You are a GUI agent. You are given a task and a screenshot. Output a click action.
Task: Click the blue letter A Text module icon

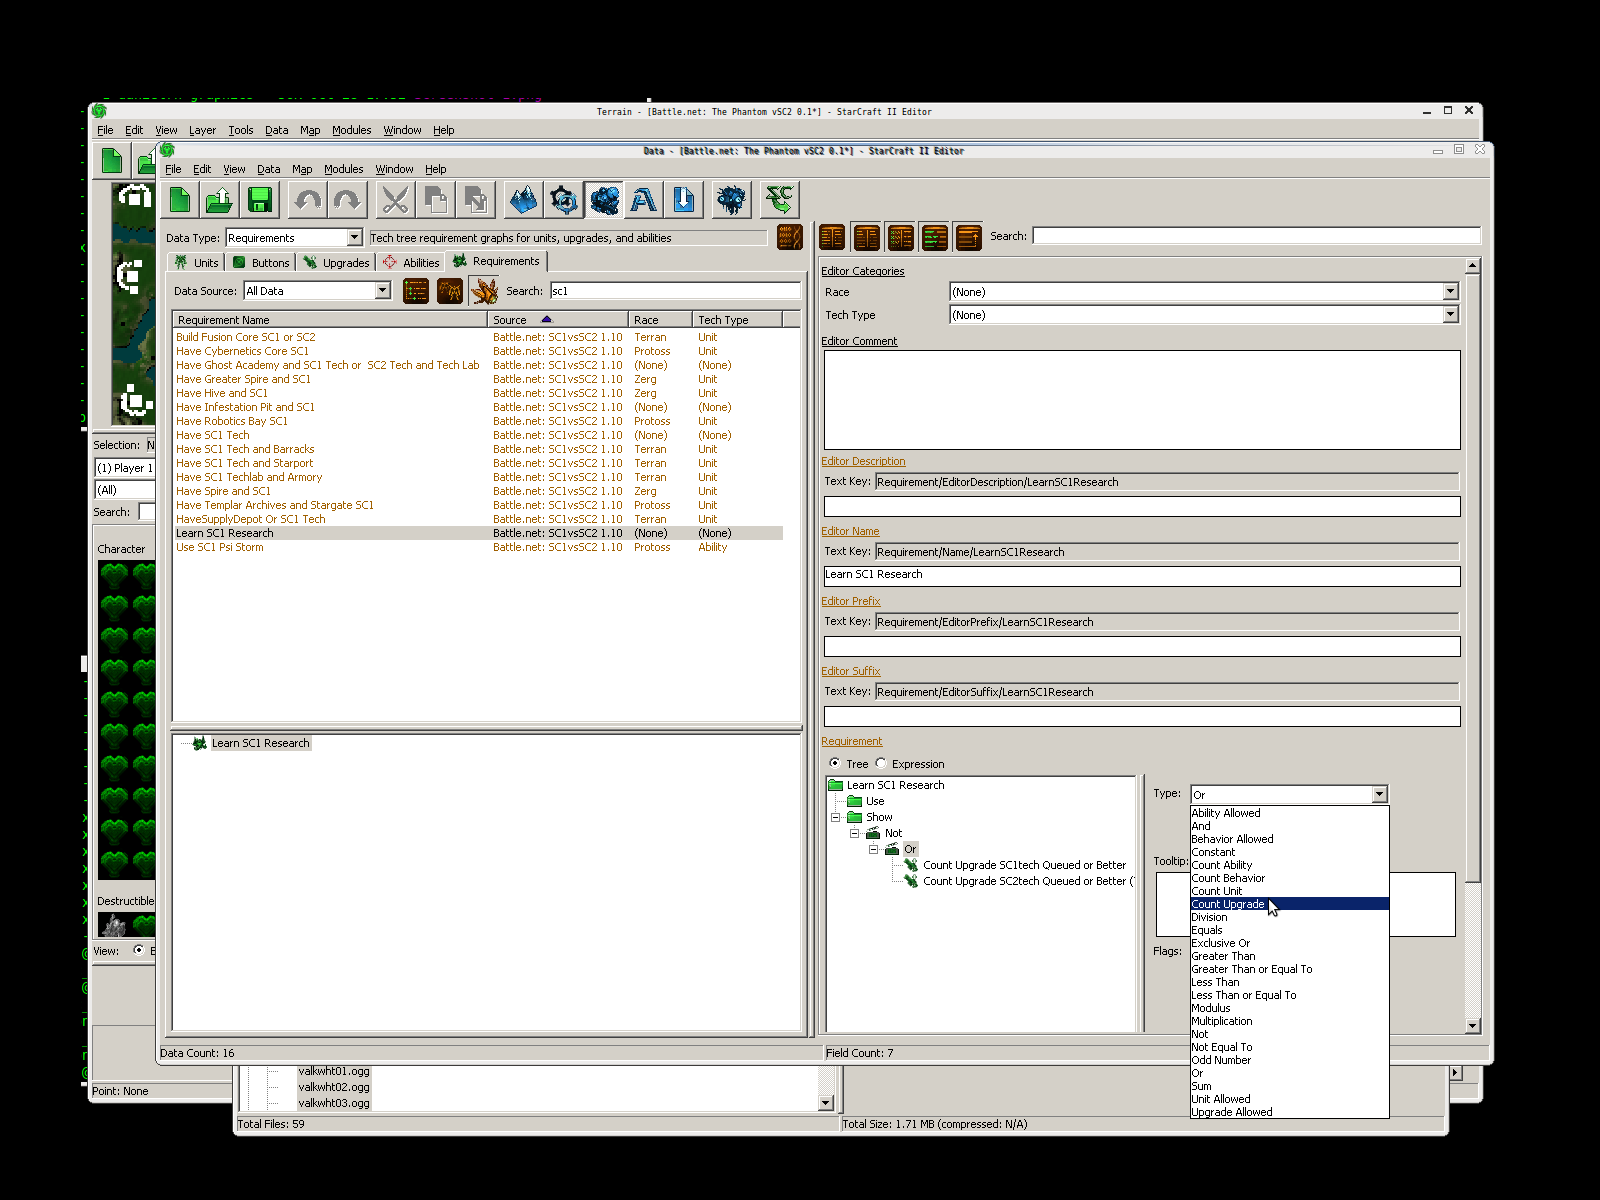[x=644, y=200]
